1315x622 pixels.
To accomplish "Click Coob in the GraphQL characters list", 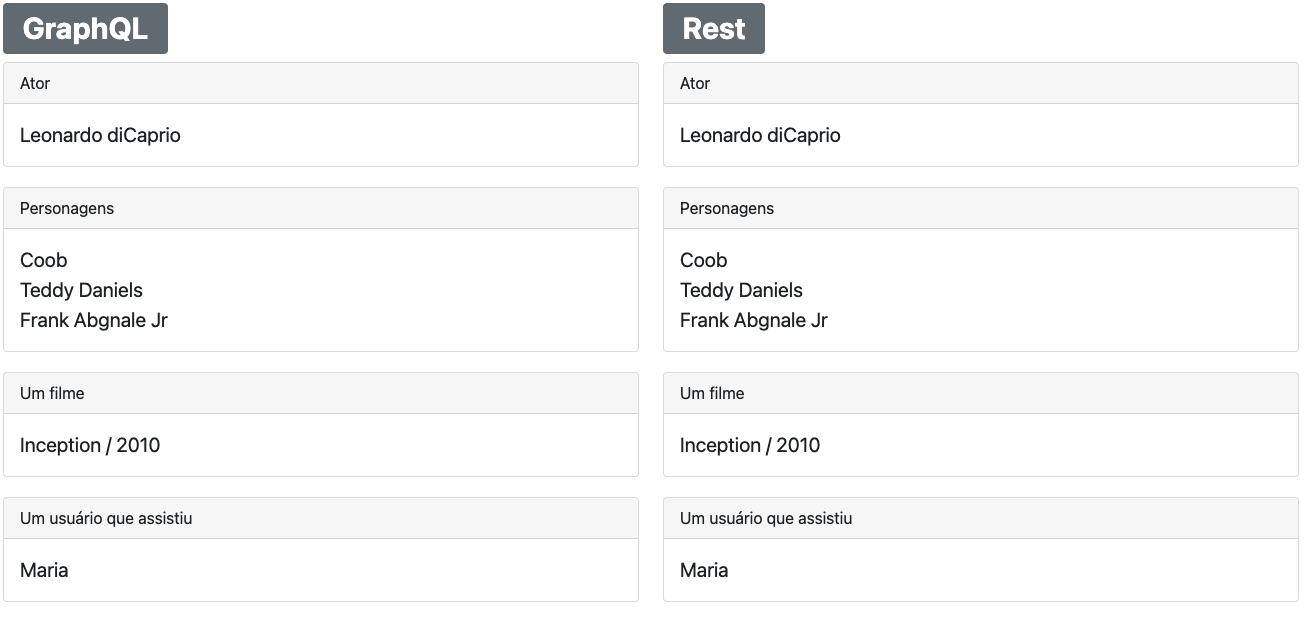I will click(x=44, y=260).
